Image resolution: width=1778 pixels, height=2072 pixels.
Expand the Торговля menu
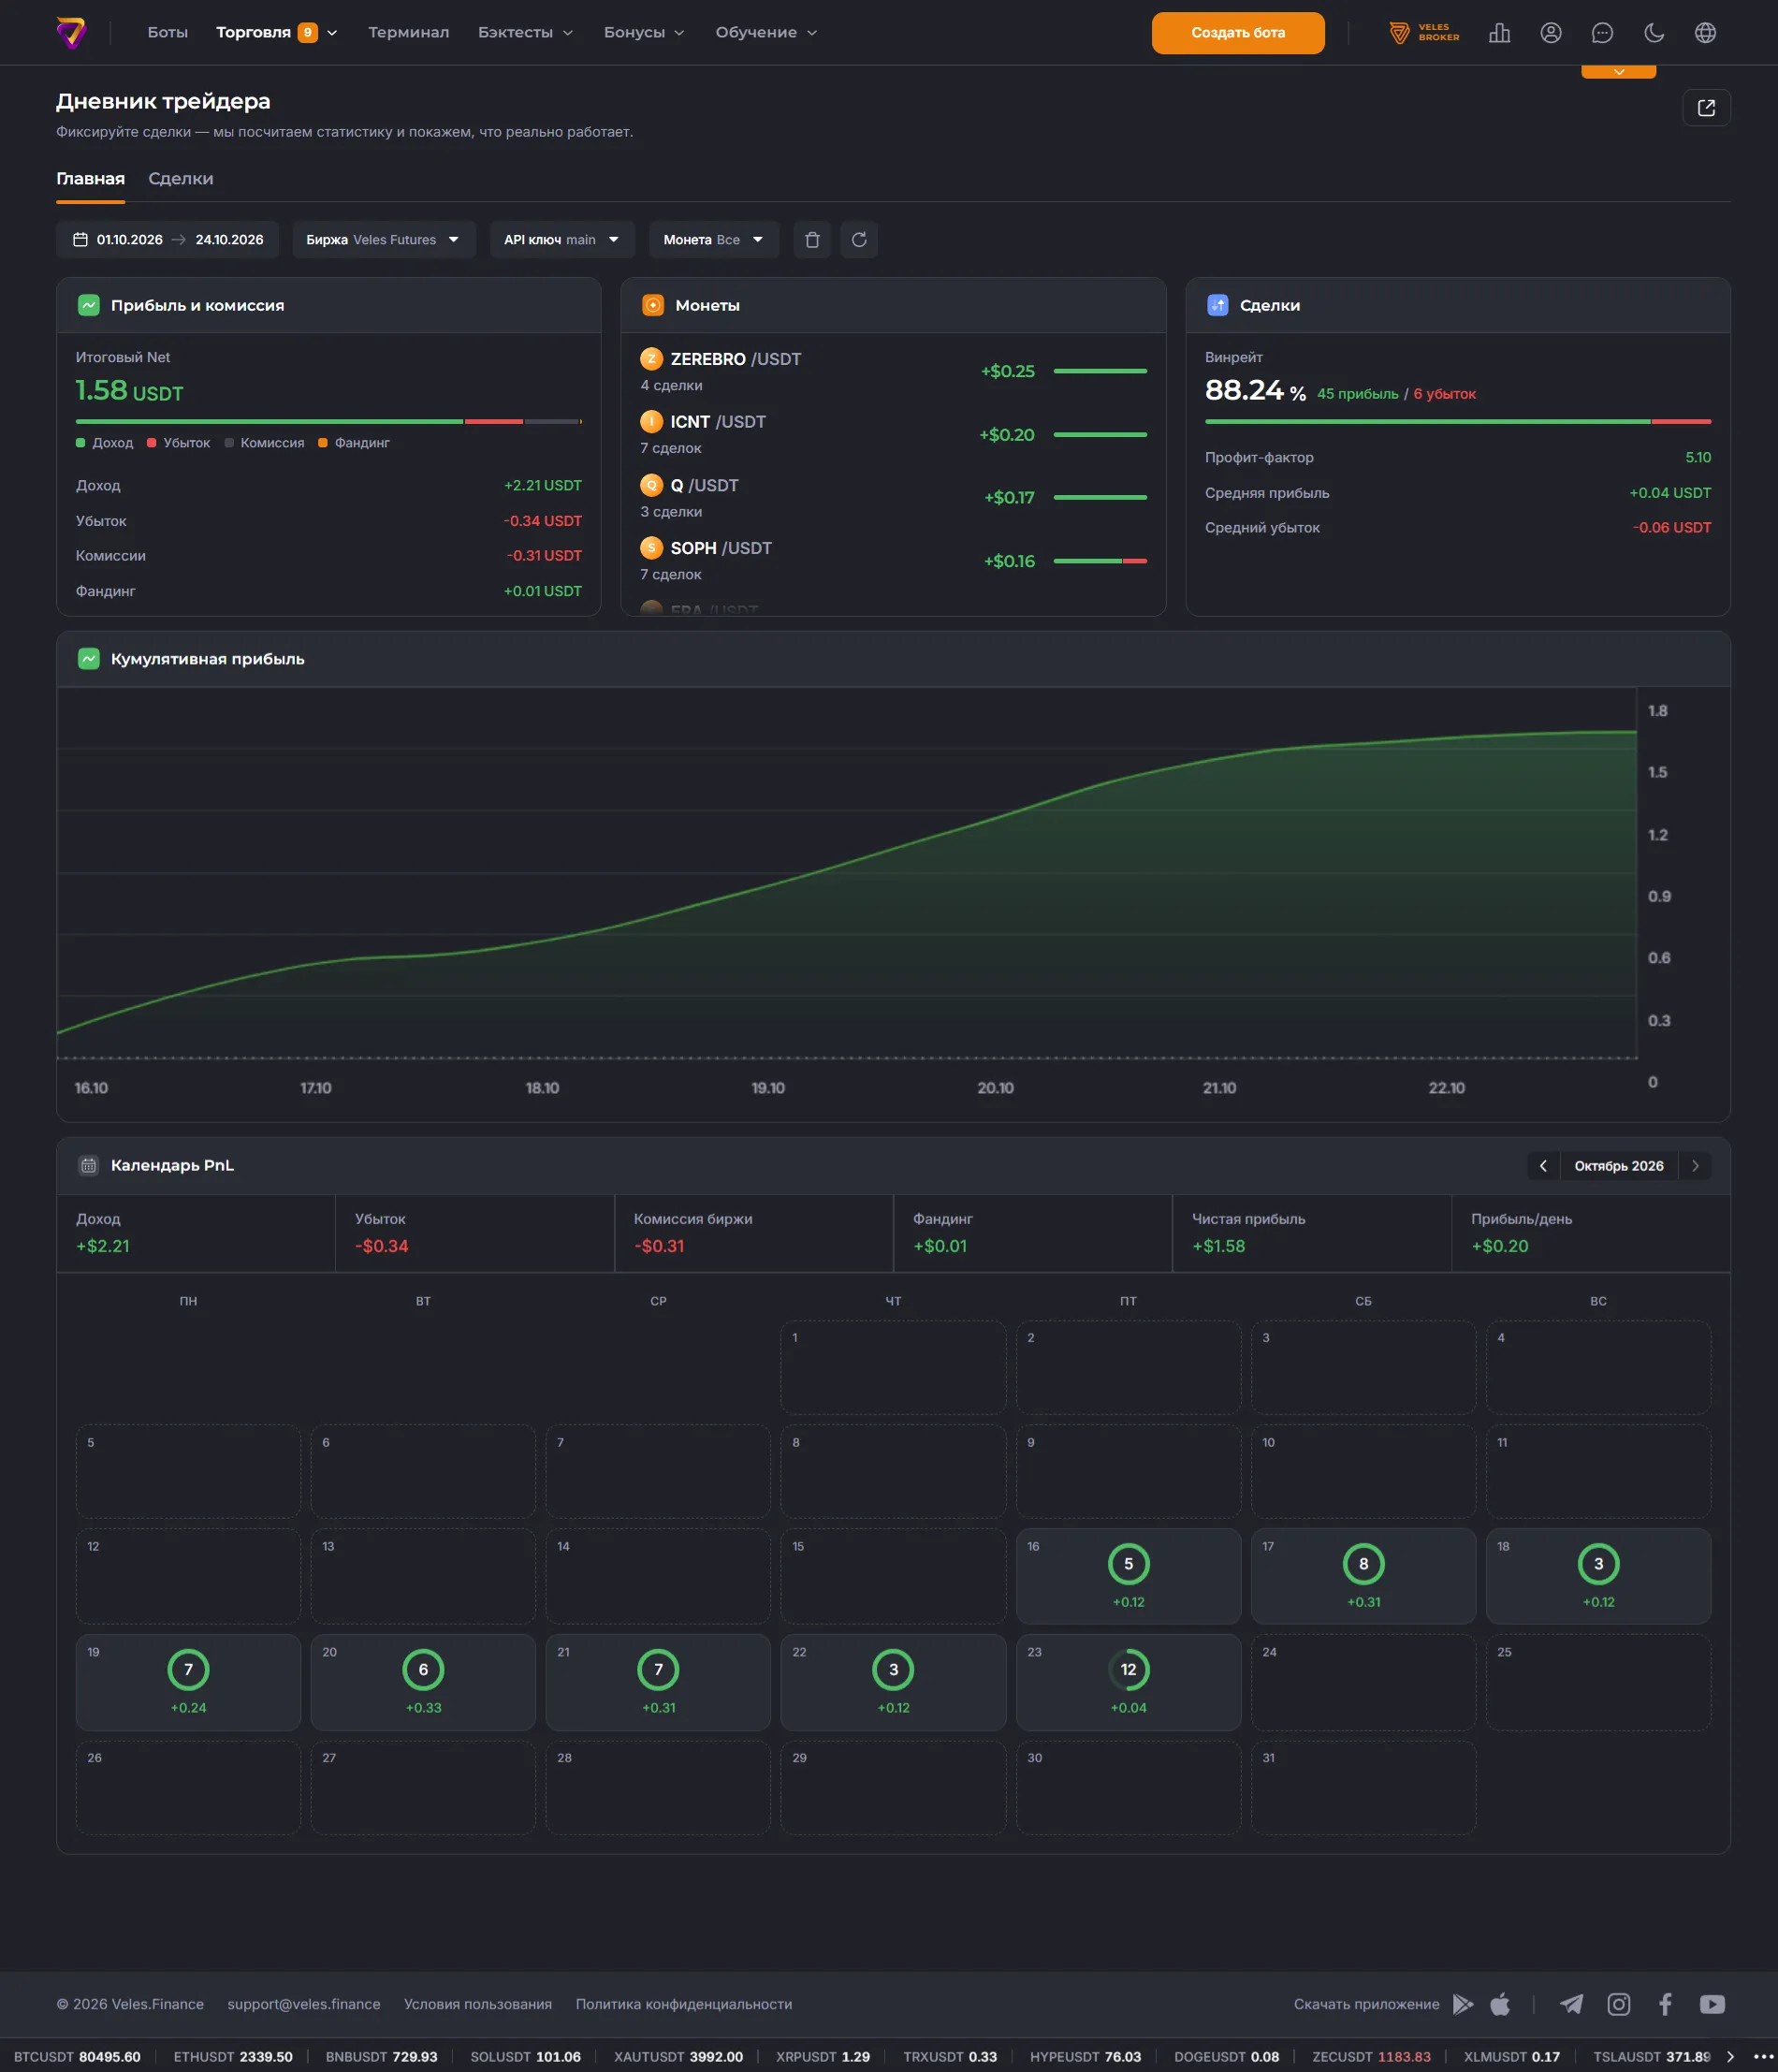pos(277,33)
